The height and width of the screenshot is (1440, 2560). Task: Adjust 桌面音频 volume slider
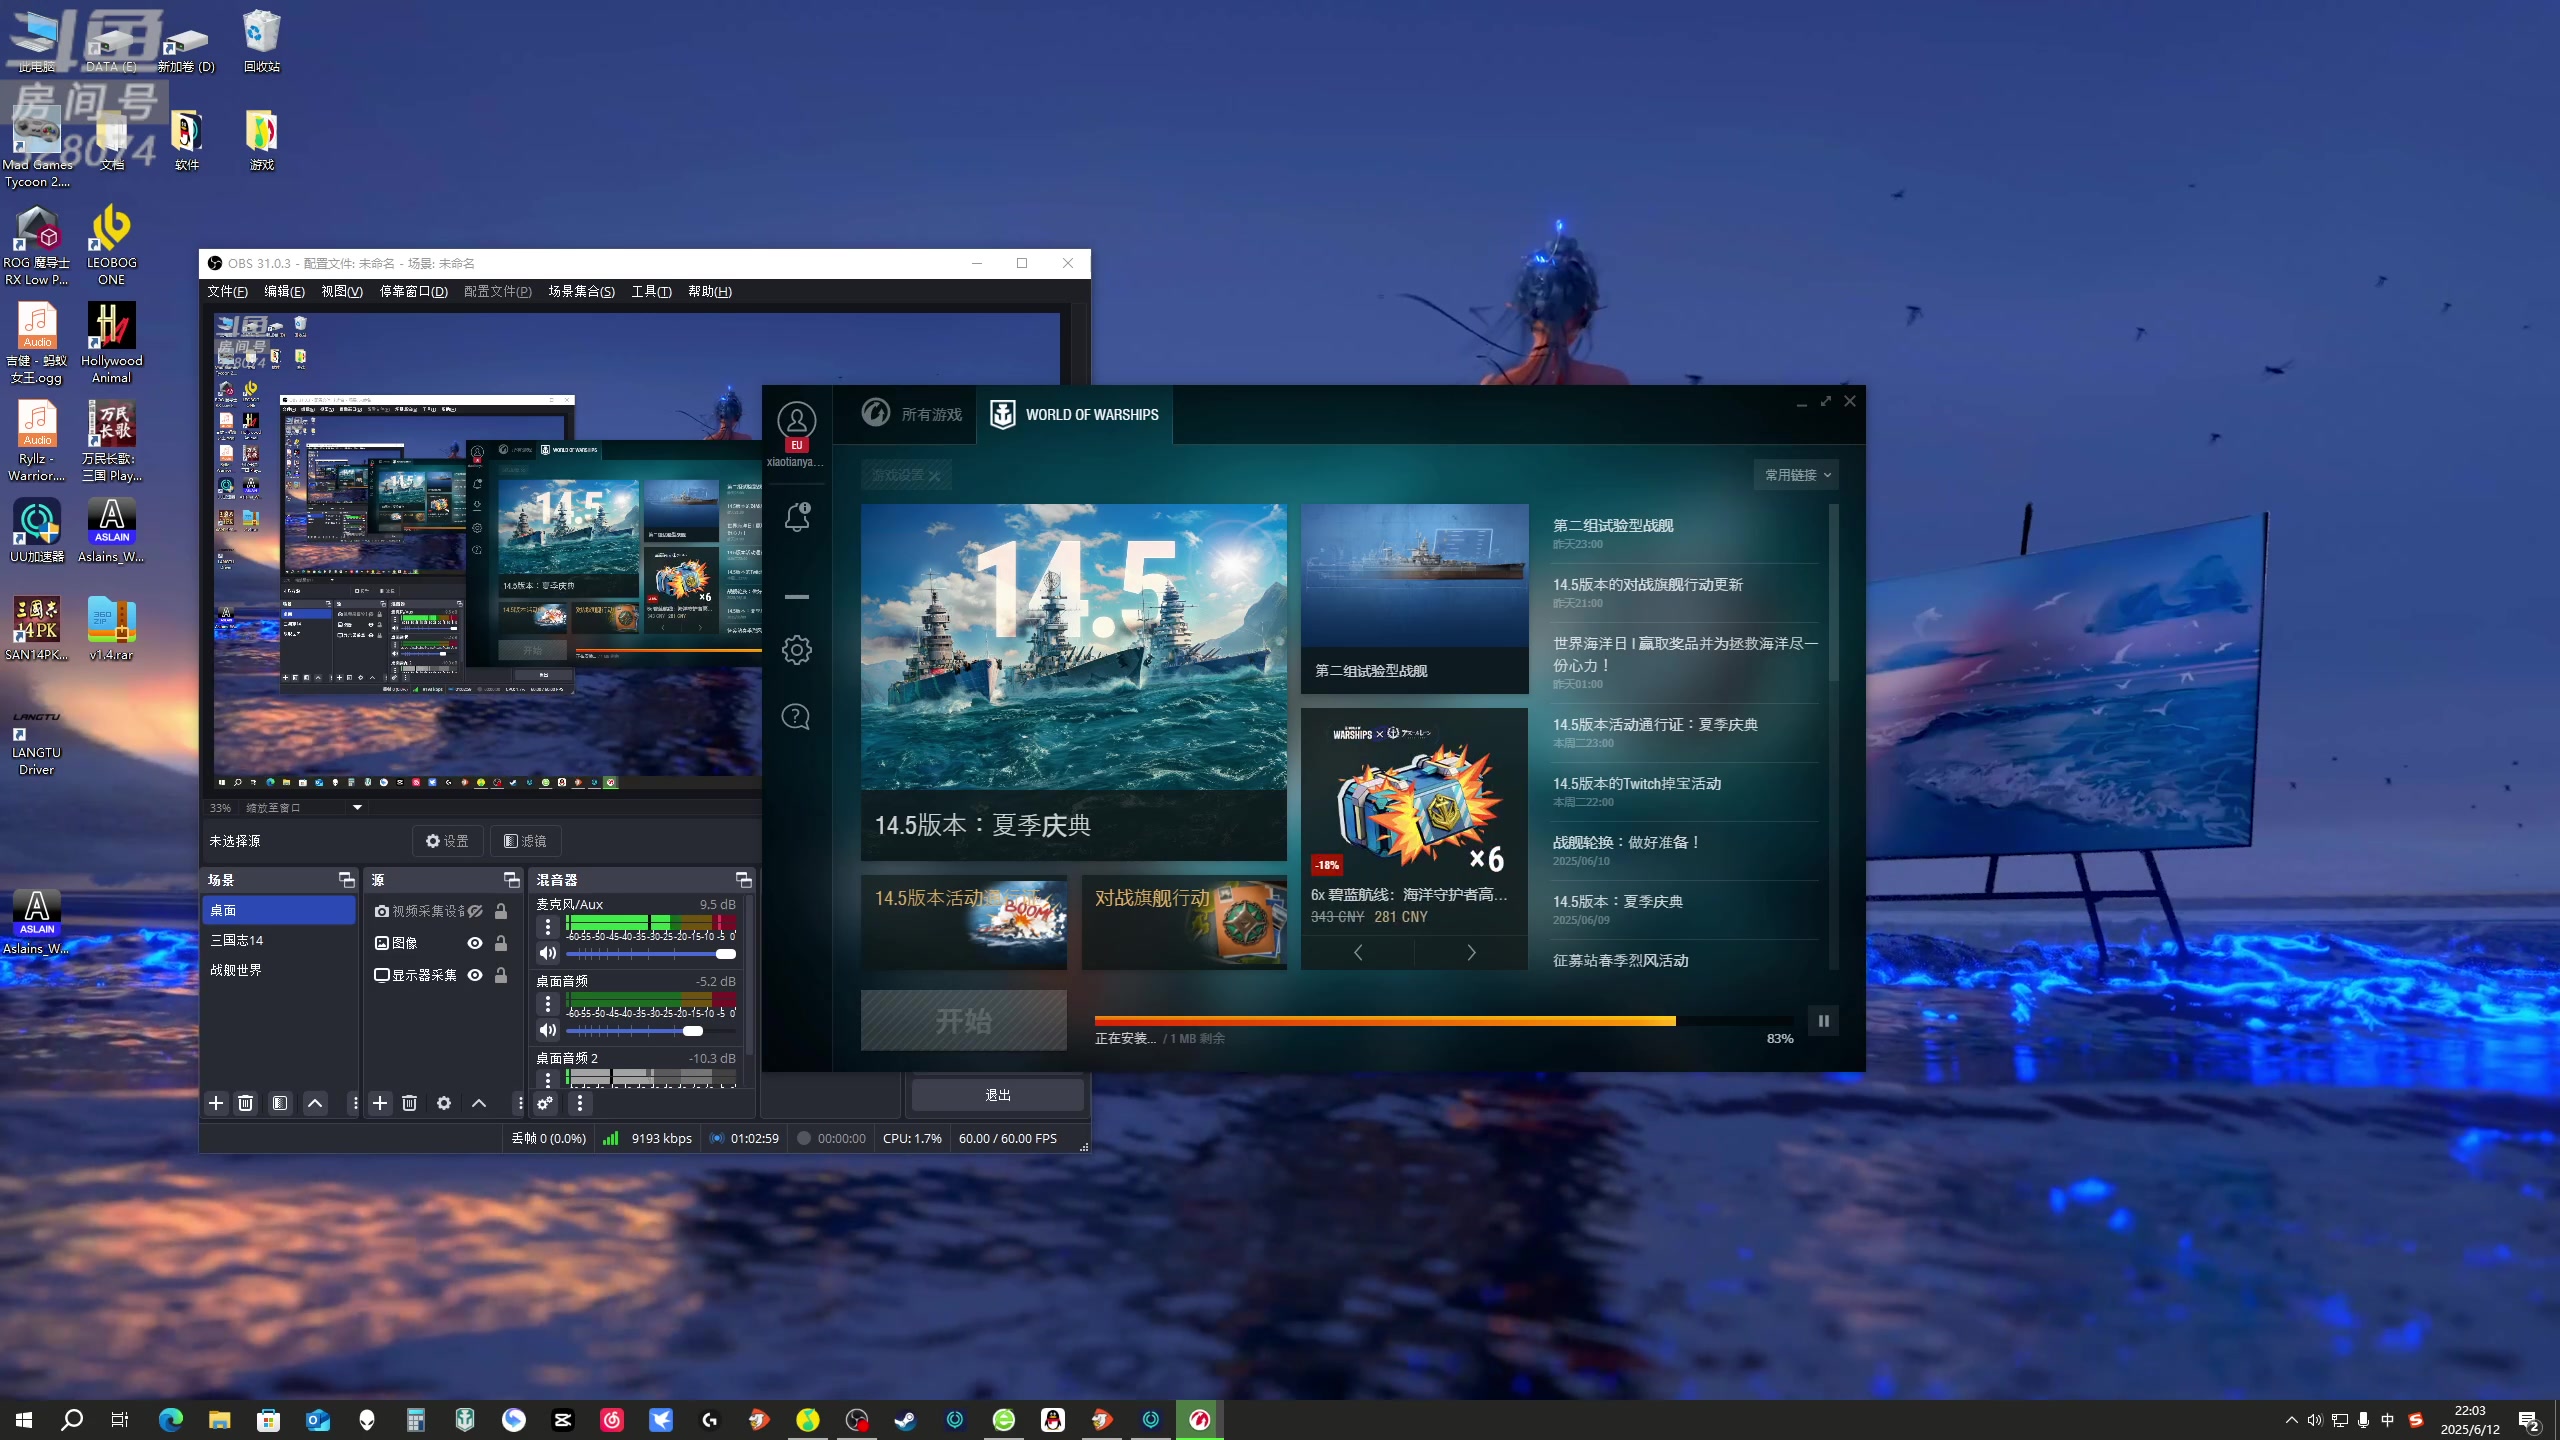point(693,1030)
